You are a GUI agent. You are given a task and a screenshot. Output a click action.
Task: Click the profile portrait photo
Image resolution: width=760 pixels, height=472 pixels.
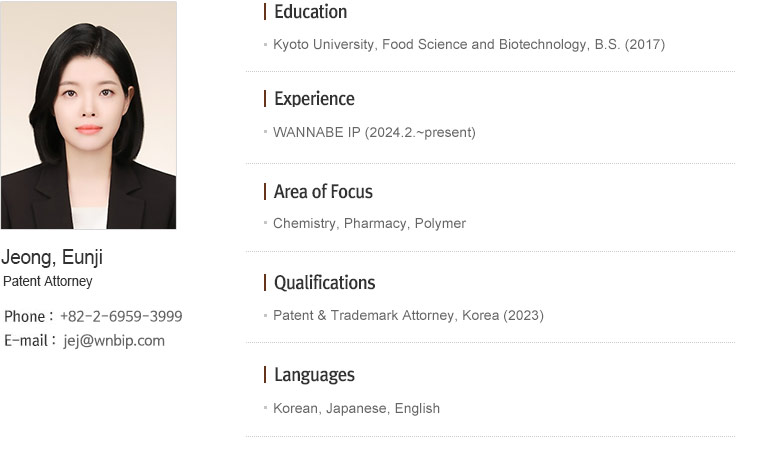(89, 115)
